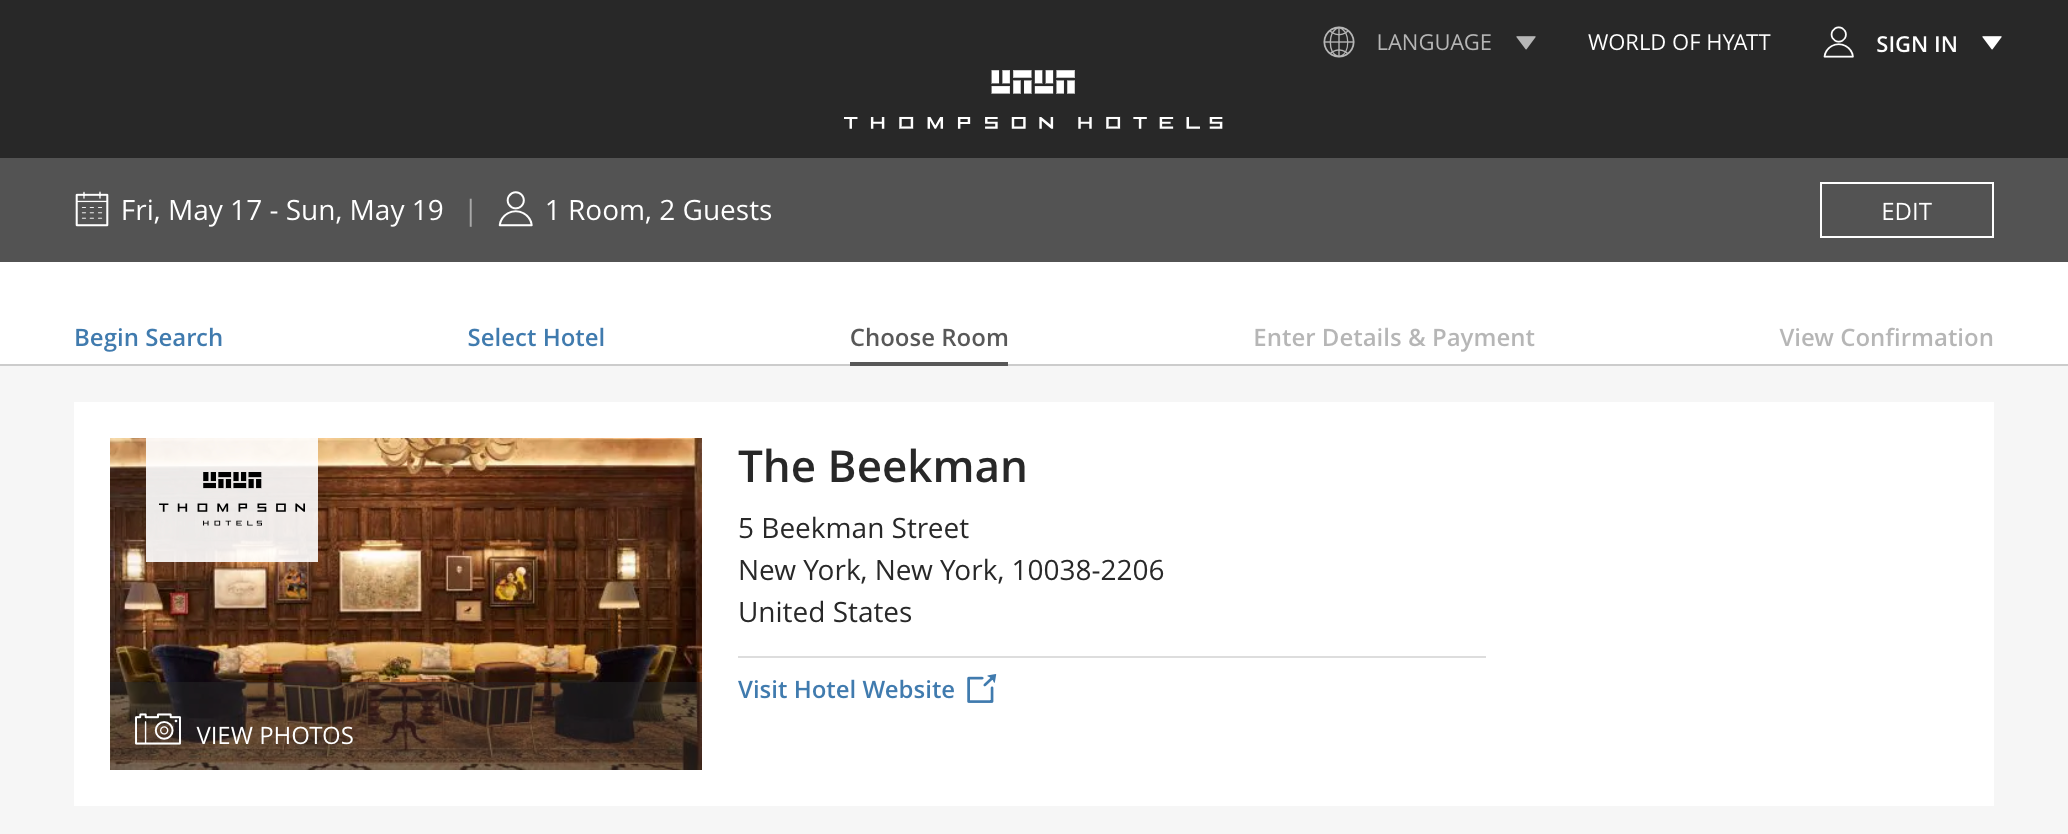Click the external link icon

982,689
